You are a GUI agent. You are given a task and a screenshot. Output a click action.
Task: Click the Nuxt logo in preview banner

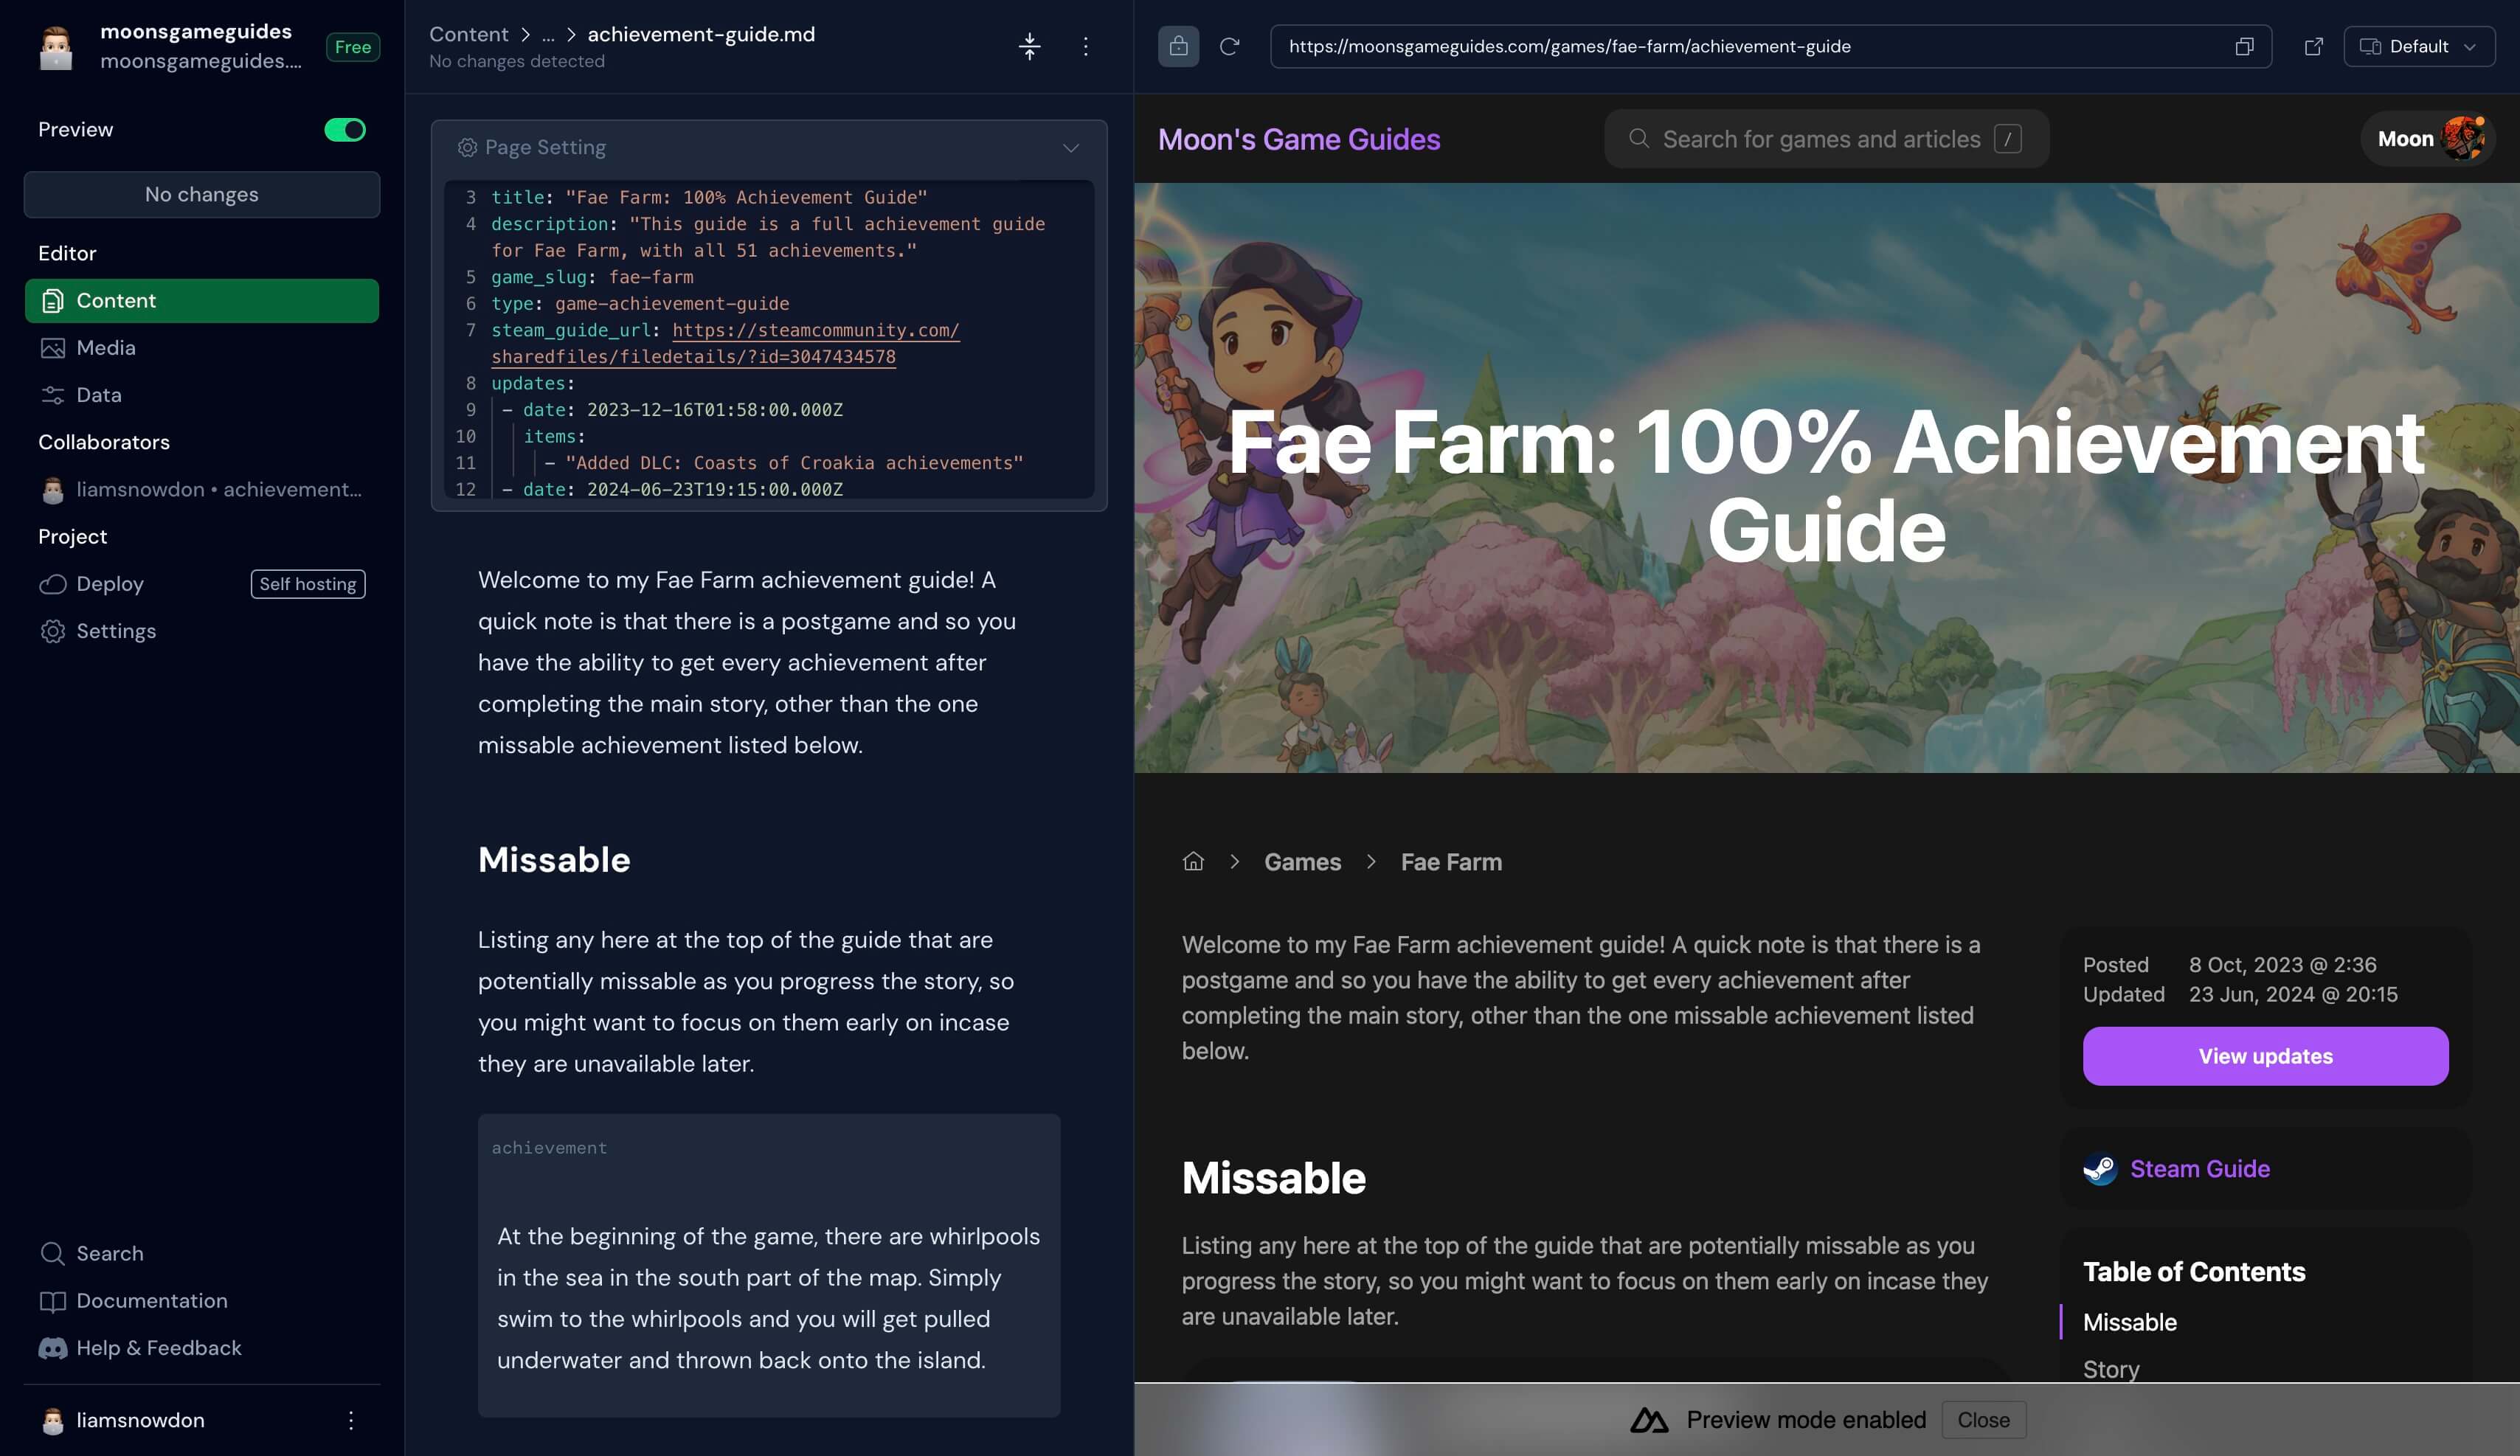[1649, 1420]
